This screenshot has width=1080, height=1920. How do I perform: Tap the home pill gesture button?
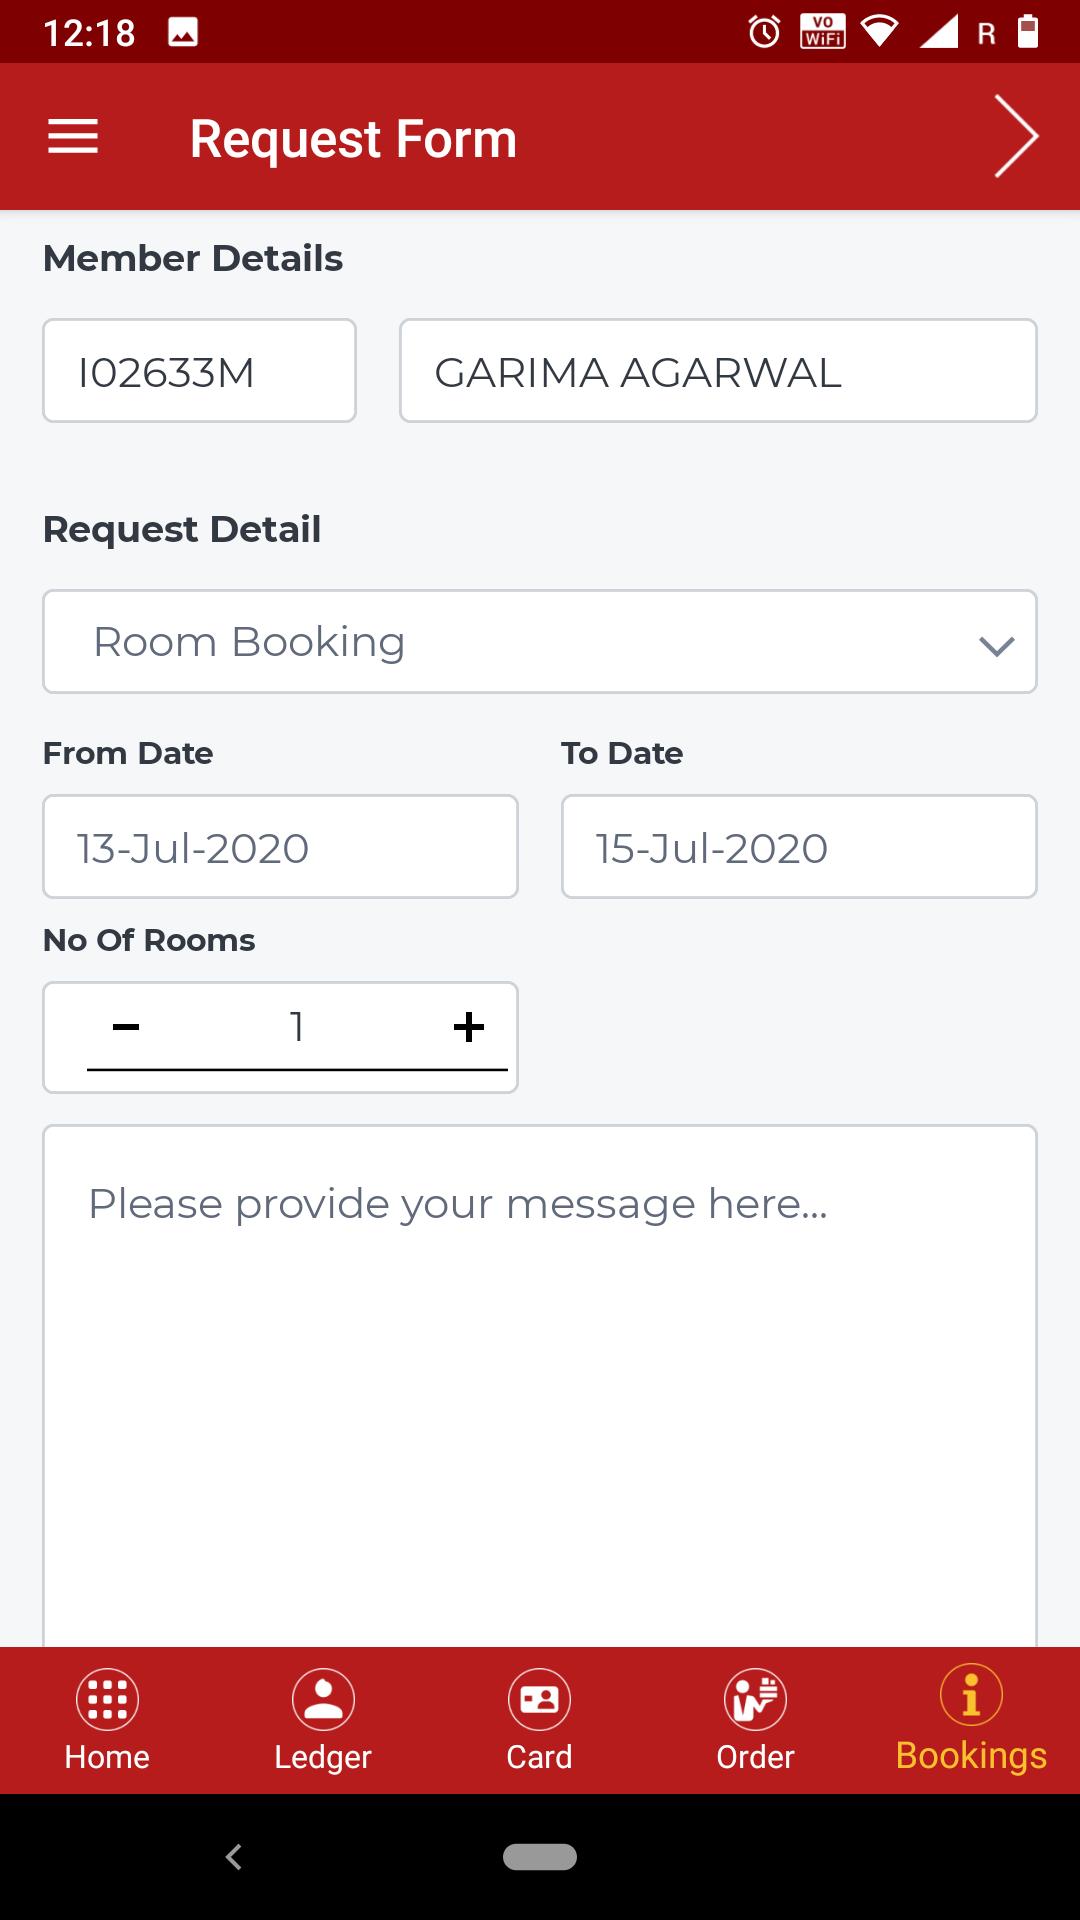[540, 1857]
